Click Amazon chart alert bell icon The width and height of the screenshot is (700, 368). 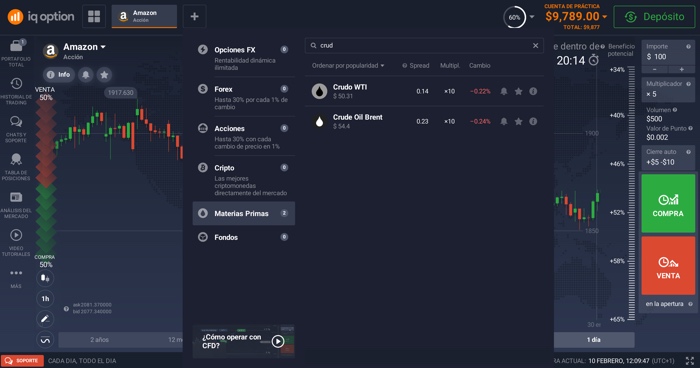click(86, 75)
